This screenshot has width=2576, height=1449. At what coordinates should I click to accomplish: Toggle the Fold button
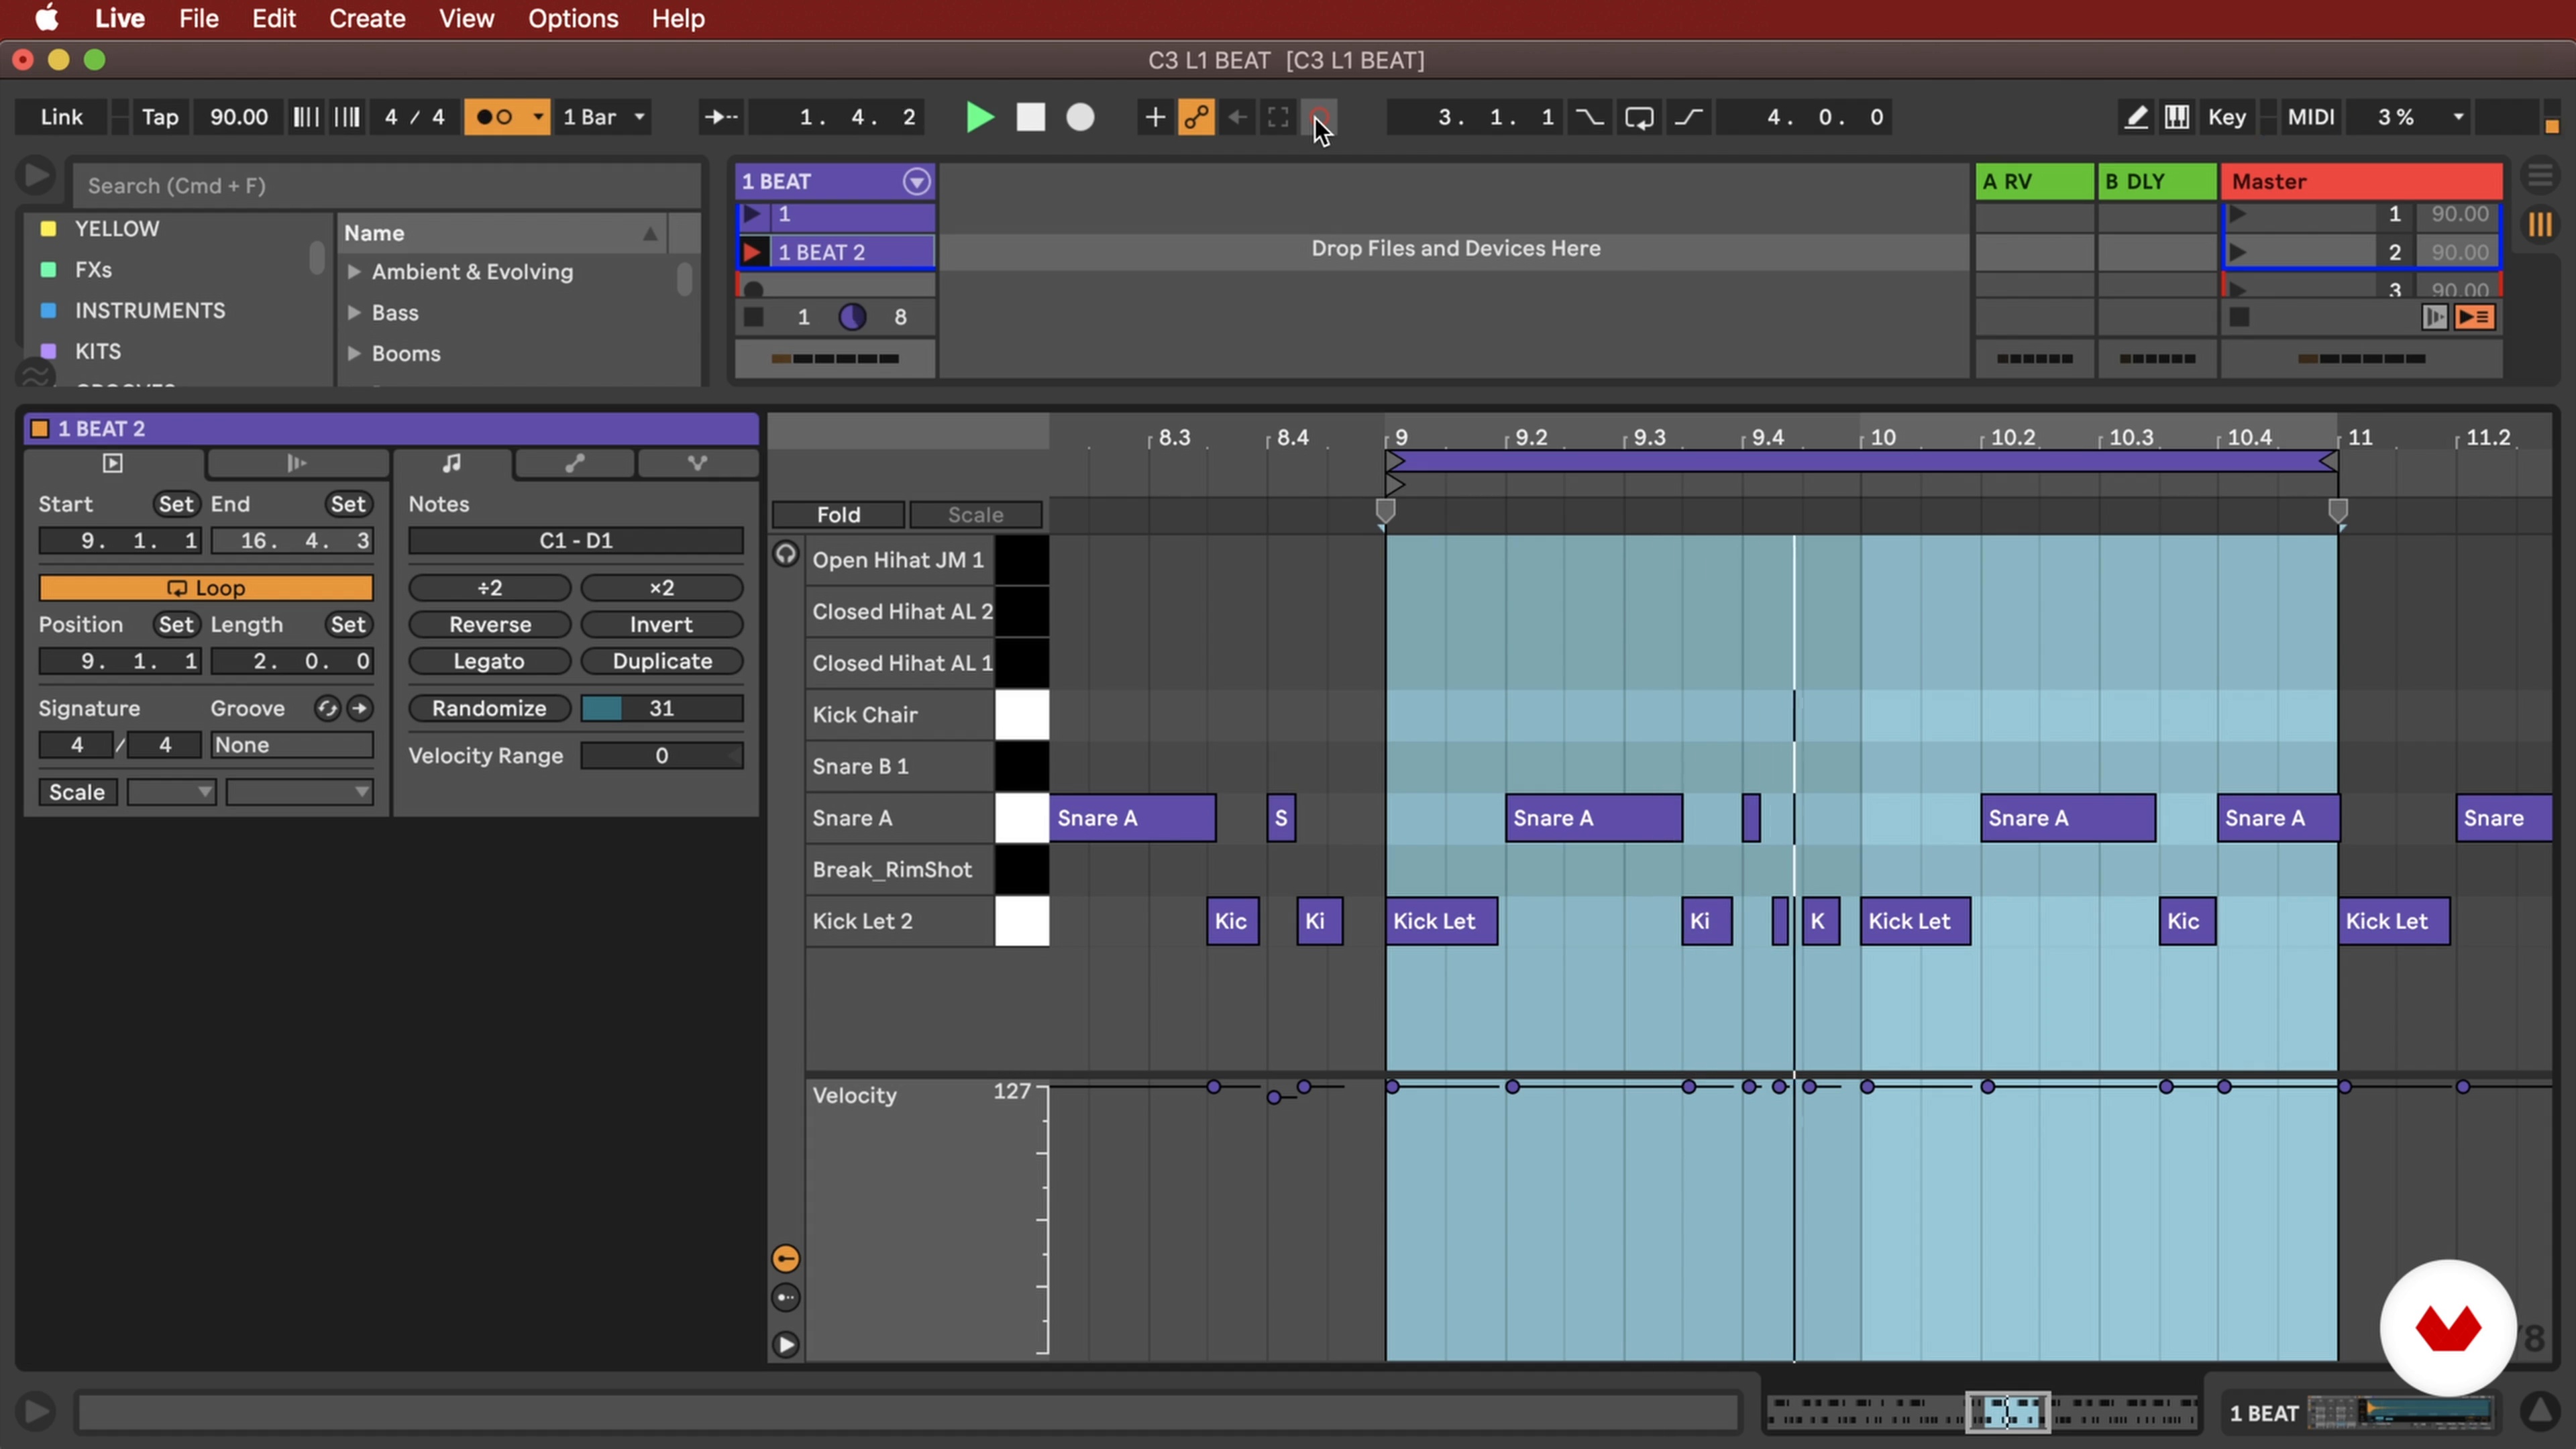point(838,515)
